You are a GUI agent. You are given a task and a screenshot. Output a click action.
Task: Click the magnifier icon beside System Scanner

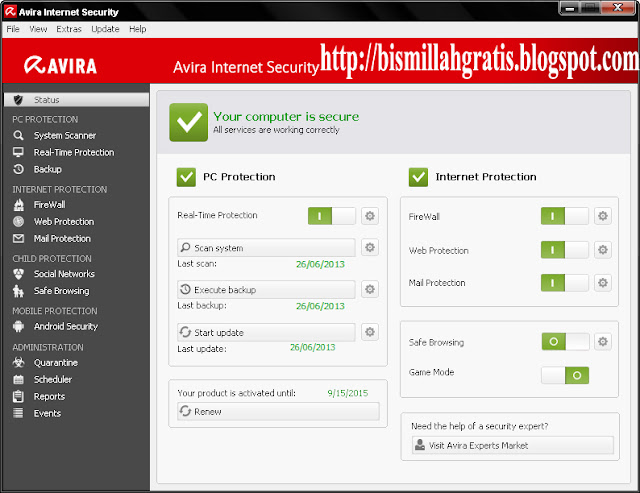(18, 135)
